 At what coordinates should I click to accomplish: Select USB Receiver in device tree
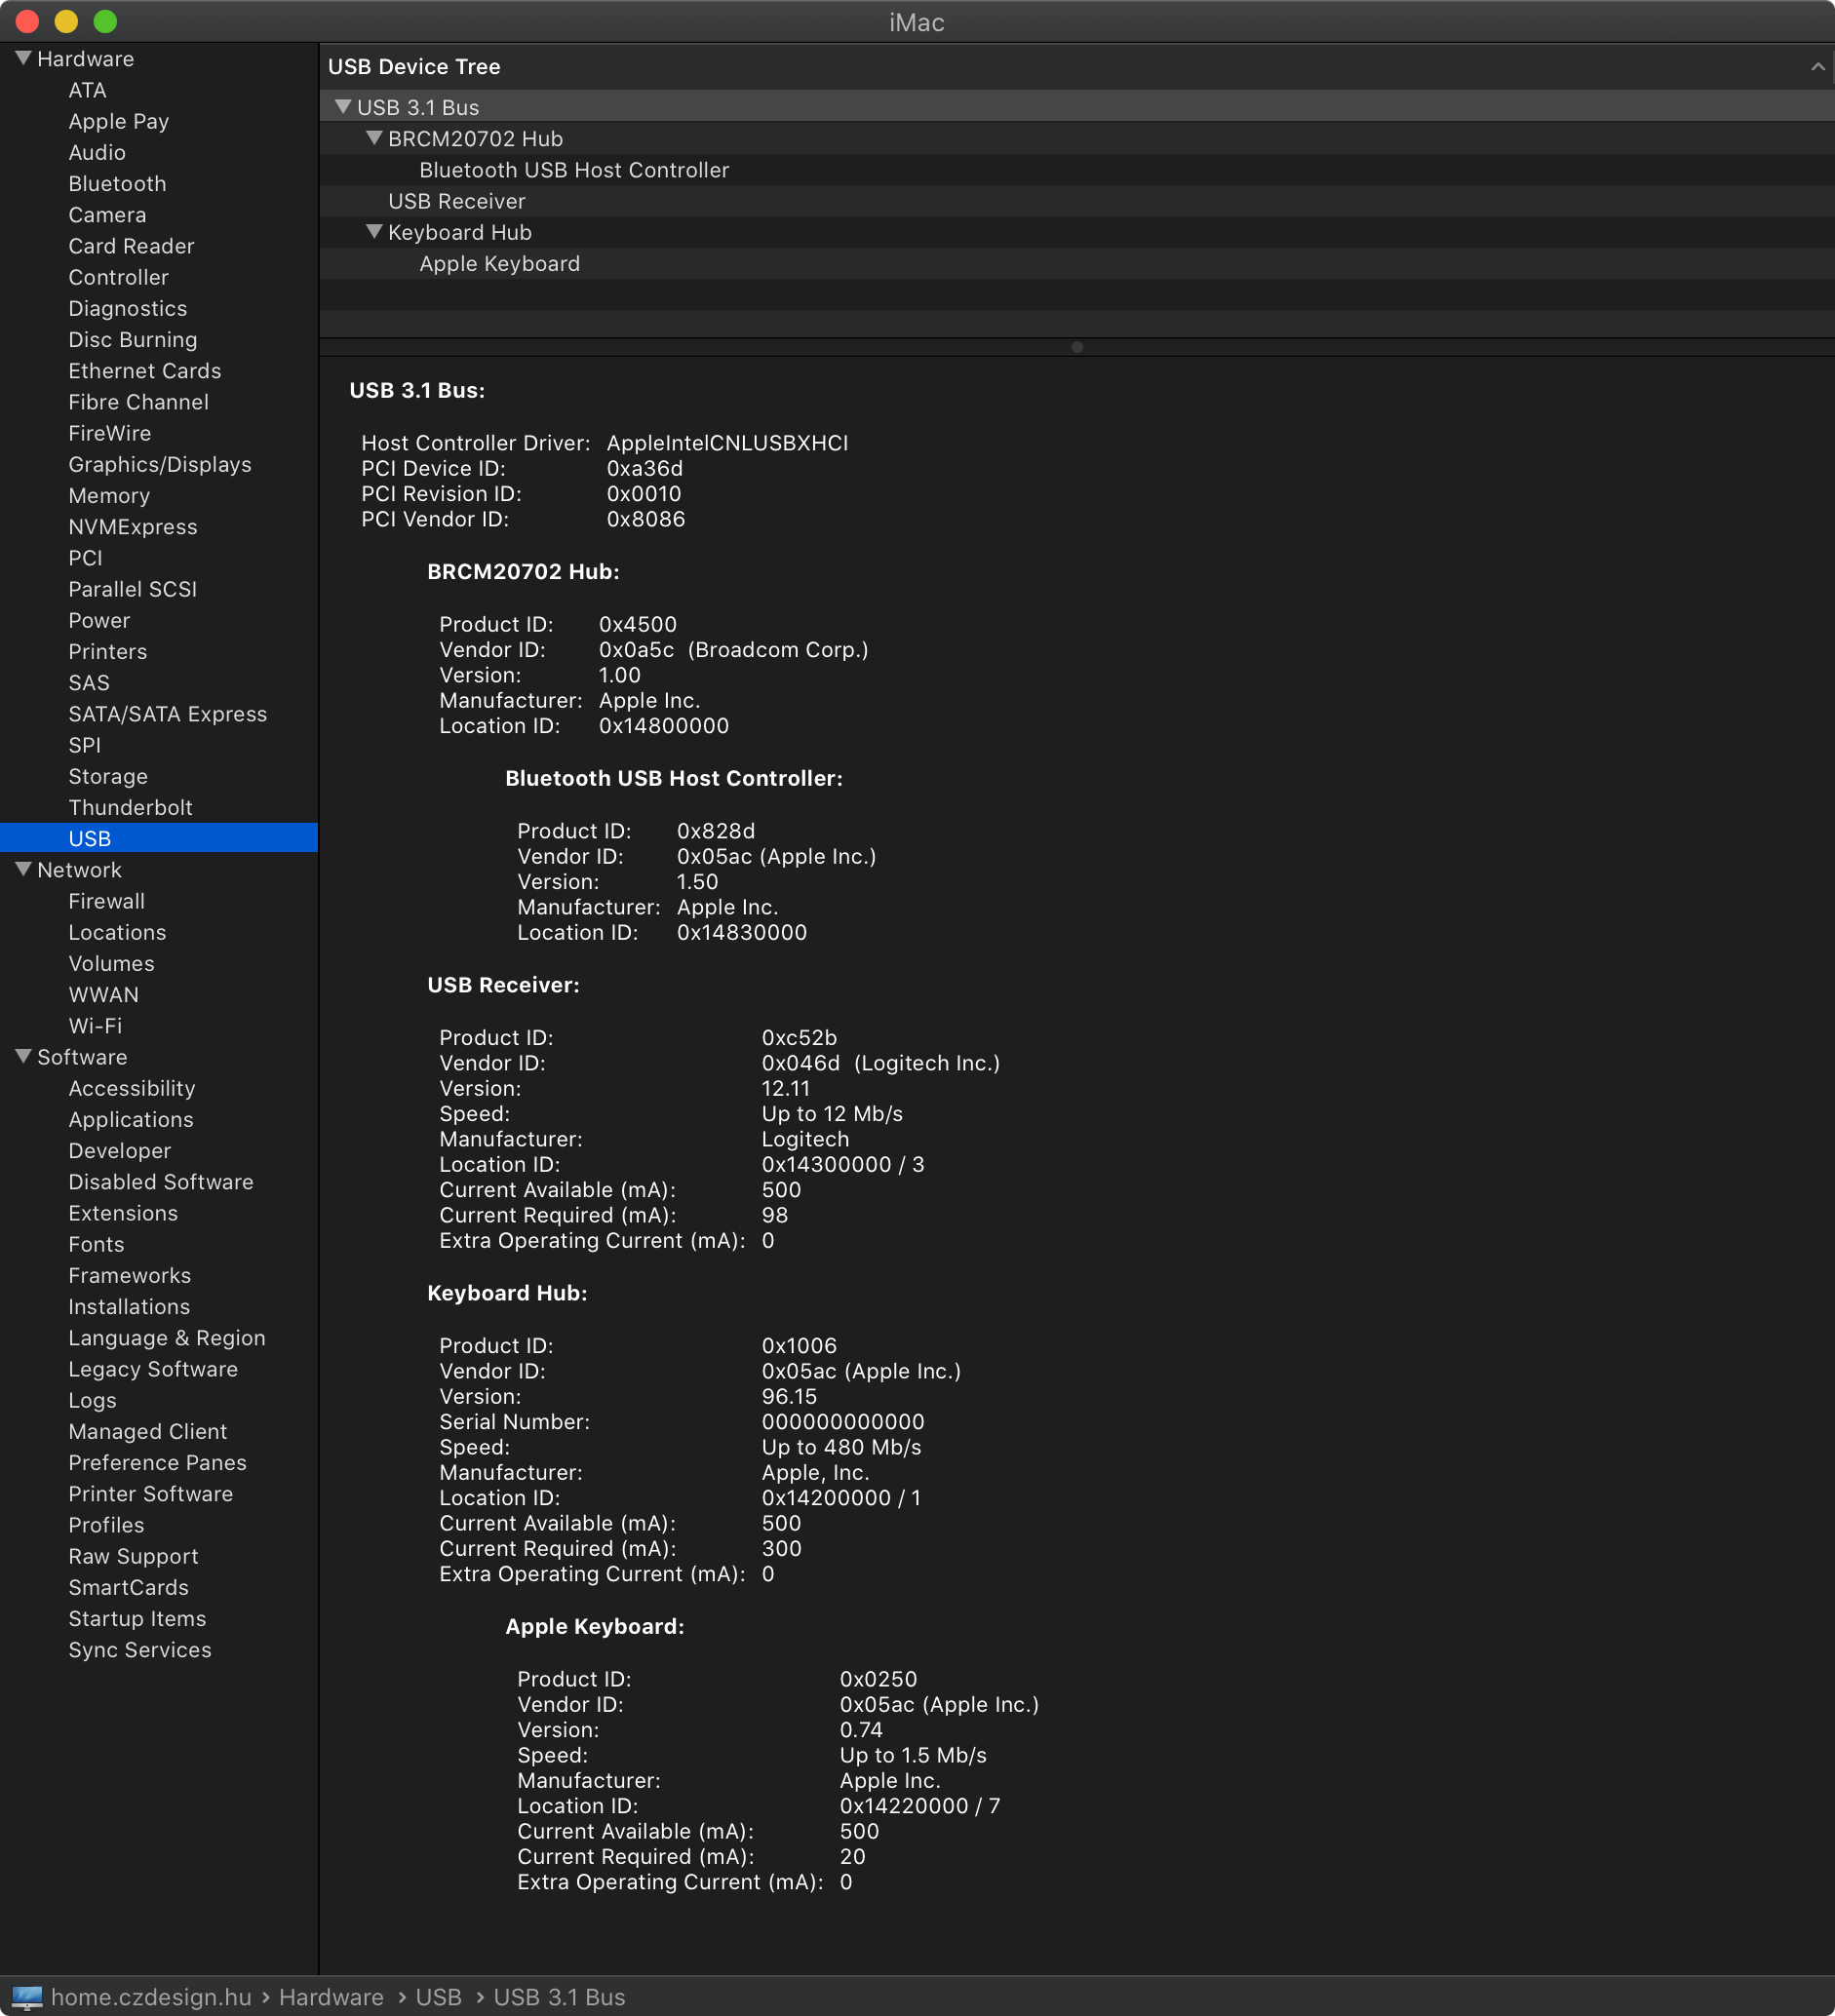pos(1076,201)
